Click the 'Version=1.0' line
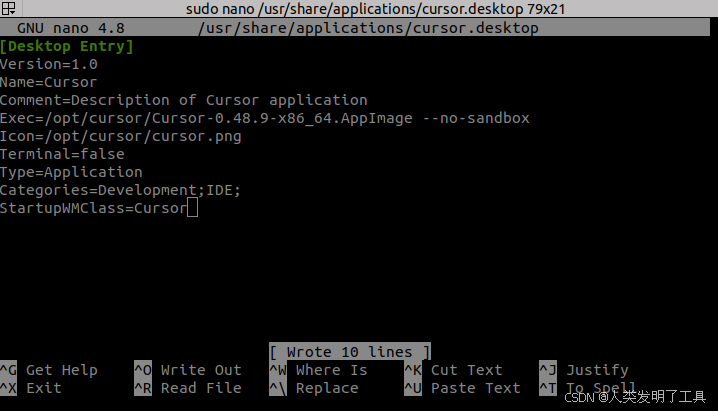The height and width of the screenshot is (411, 718). coord(49,64)
